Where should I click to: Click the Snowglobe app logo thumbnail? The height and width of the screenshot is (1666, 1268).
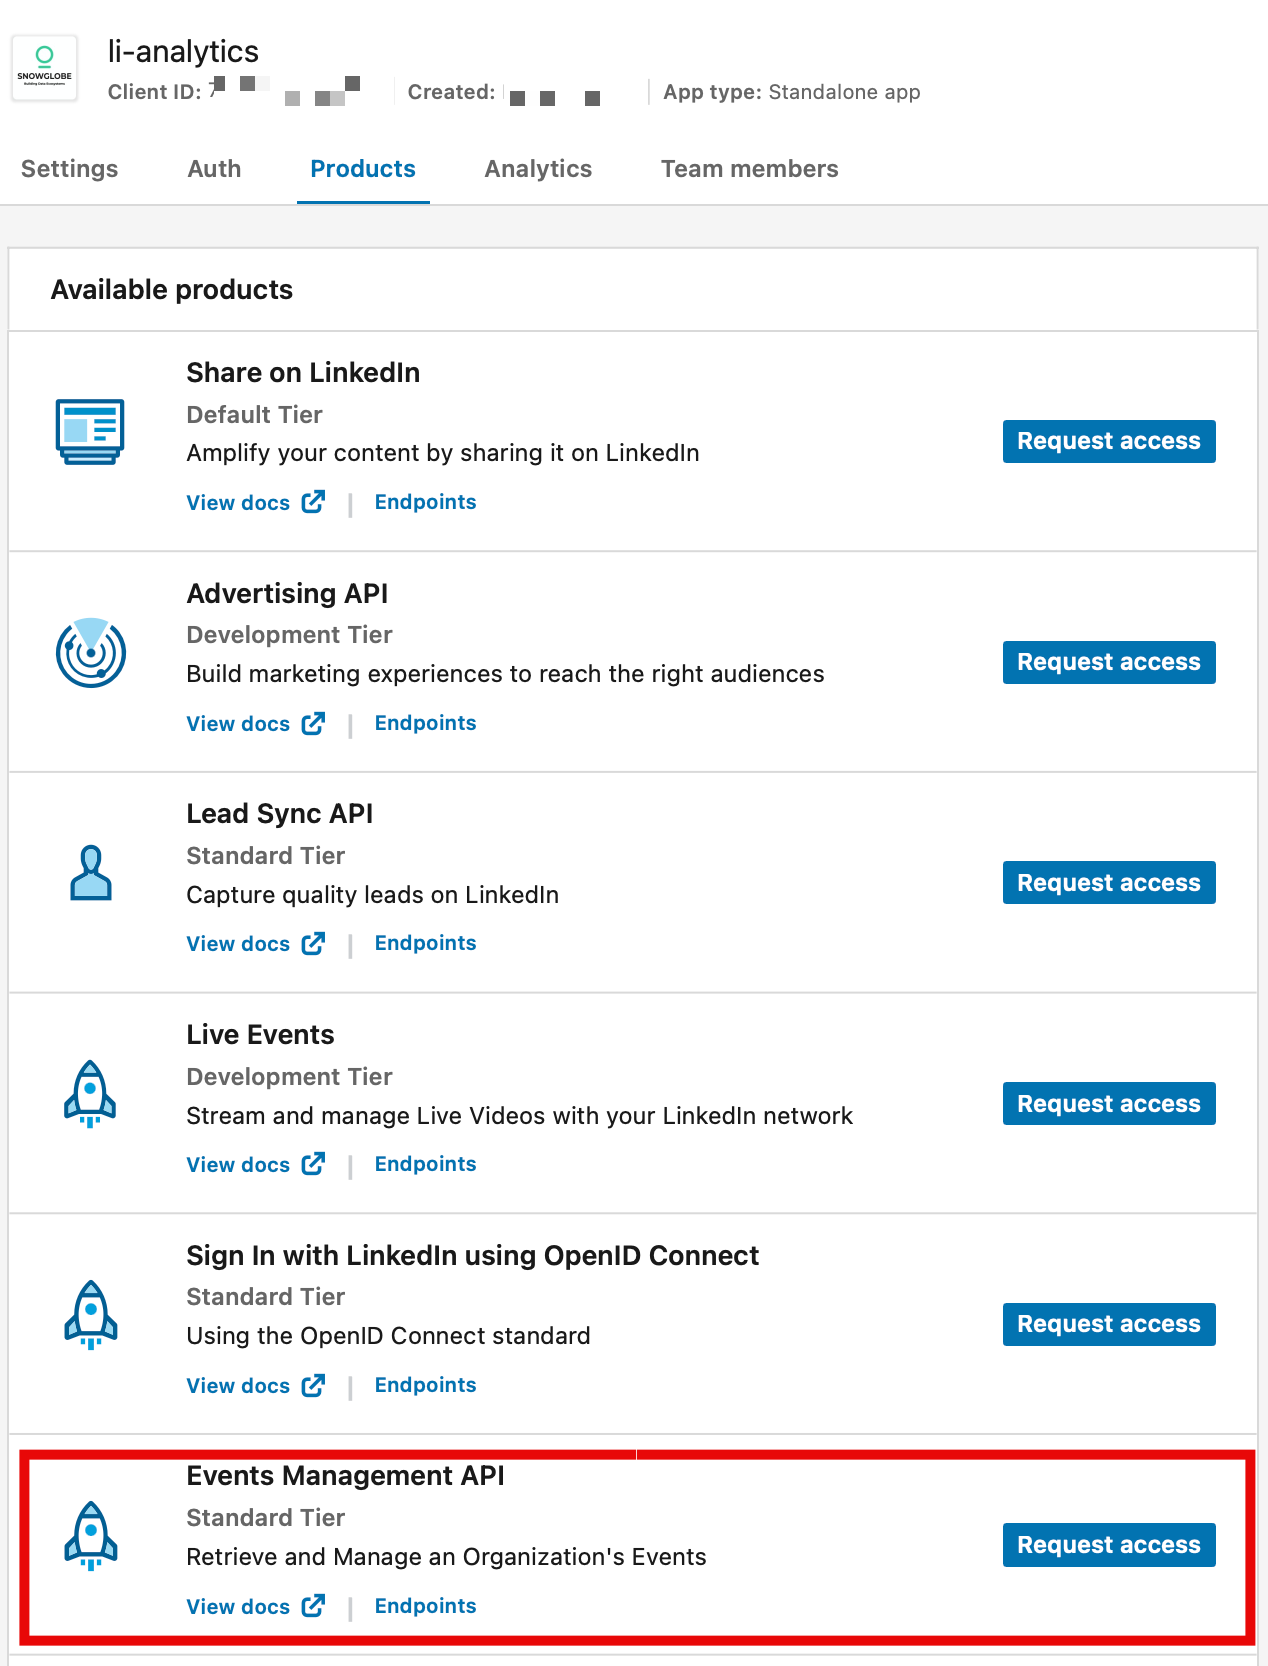44,68
